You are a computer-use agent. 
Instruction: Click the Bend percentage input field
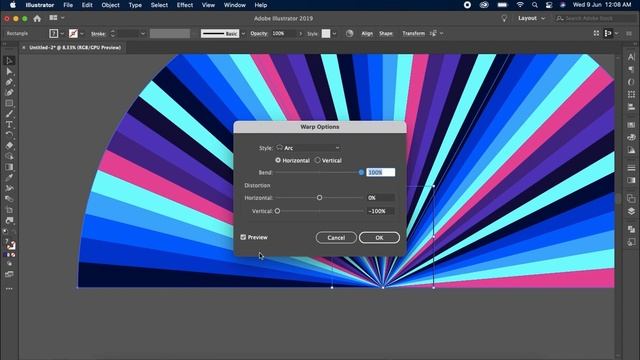tap(380, 172)
